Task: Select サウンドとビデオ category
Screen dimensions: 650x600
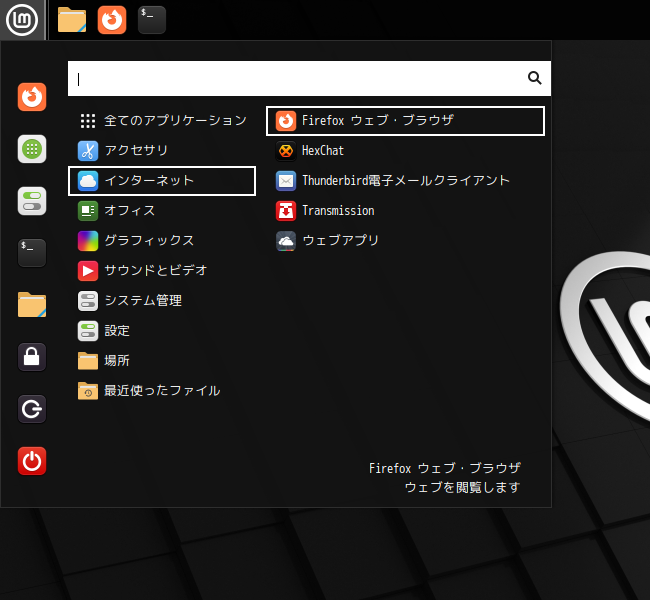Action: click(162, 271)
